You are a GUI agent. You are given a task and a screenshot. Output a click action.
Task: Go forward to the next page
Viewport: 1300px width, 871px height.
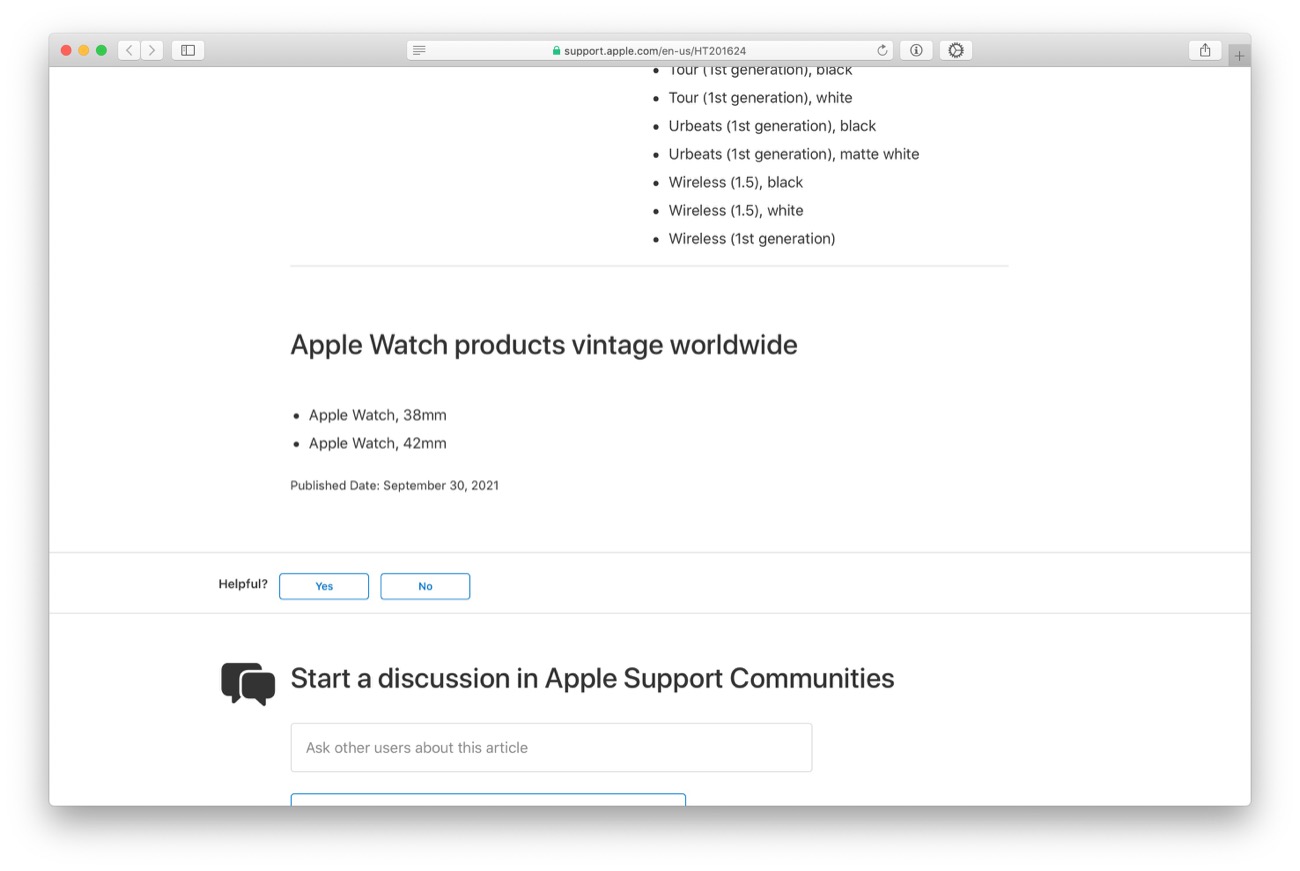pos(151,49)
